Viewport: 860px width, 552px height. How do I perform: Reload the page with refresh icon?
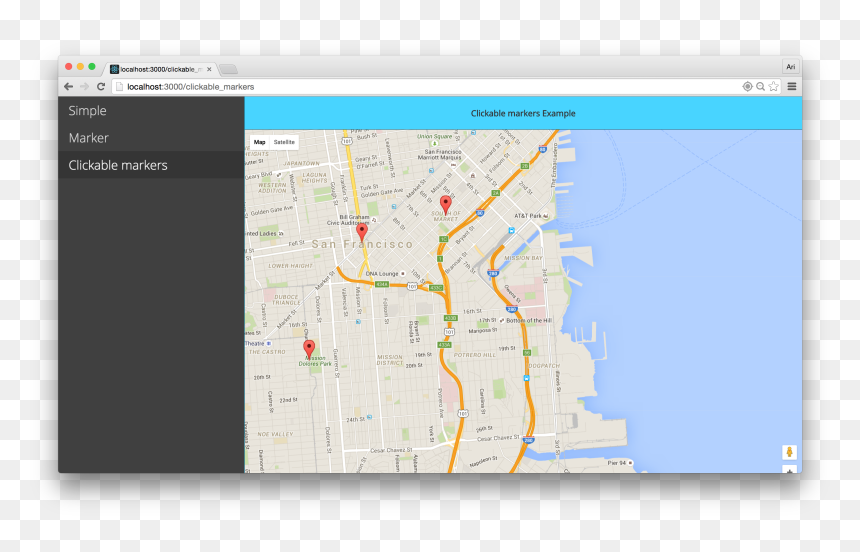coord(101,87)
